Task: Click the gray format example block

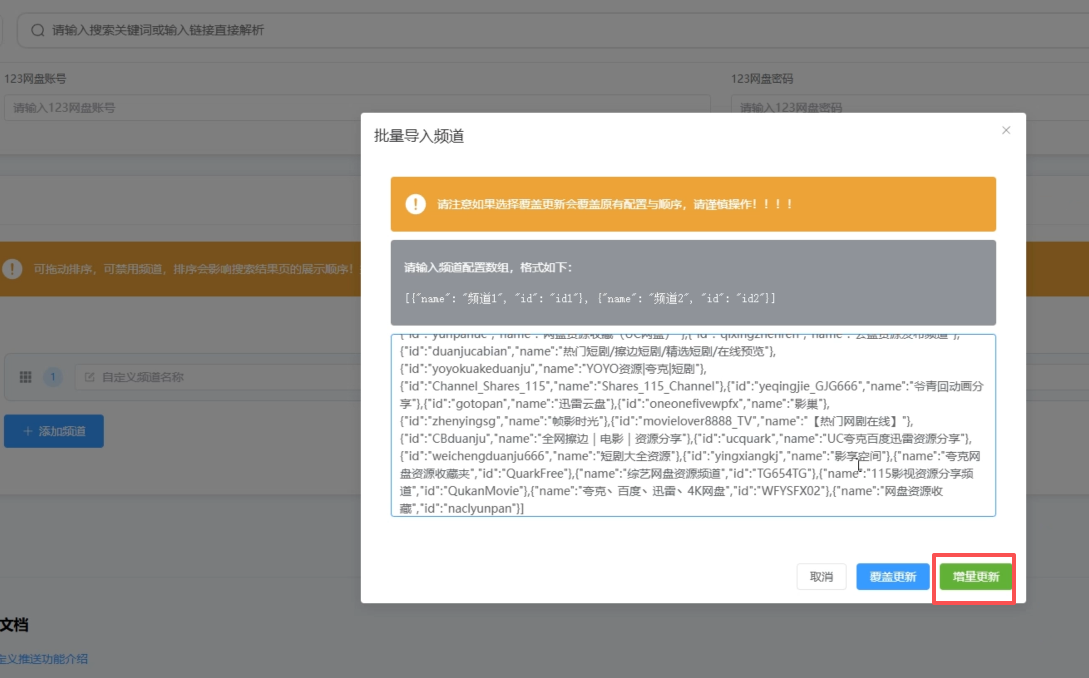Action: pyautogui.click(x=692, y=282)
